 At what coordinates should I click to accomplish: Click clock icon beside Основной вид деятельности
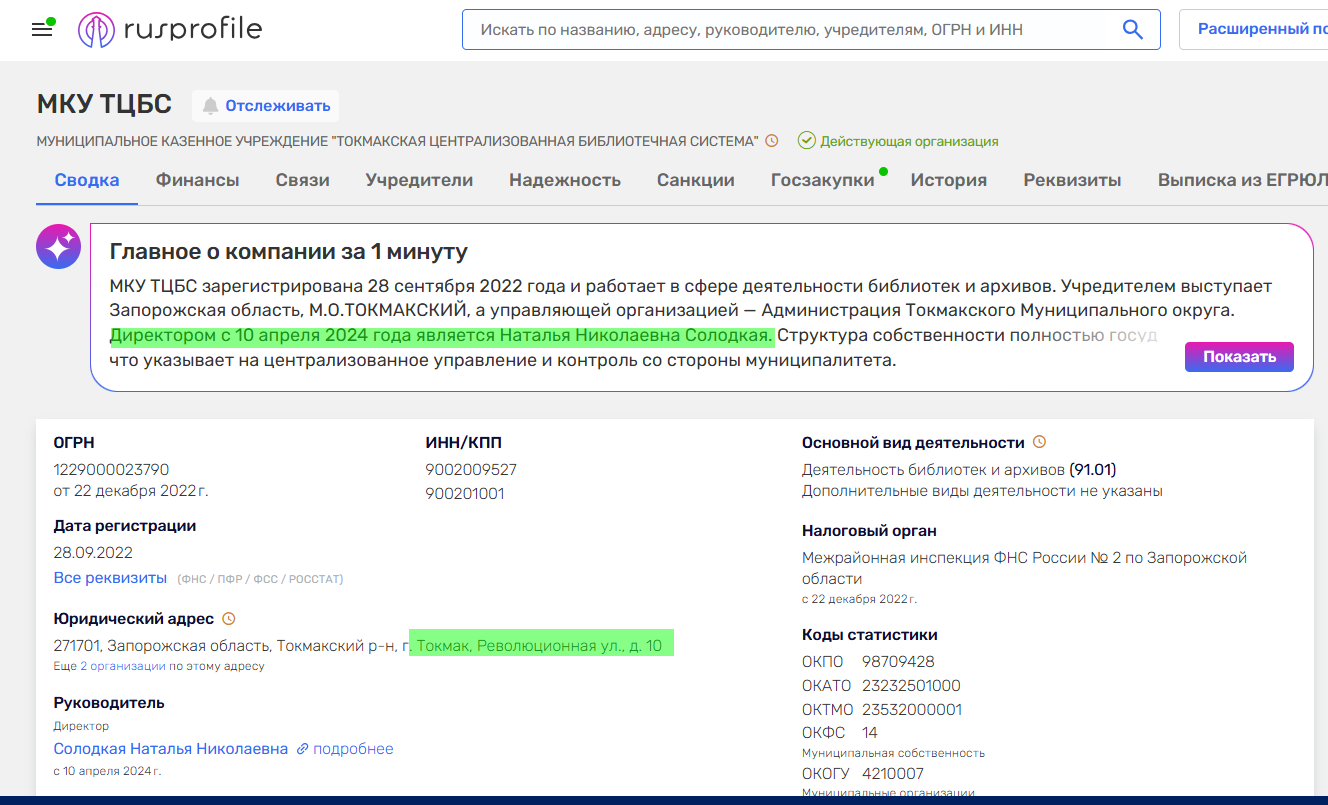point(1038,441)
